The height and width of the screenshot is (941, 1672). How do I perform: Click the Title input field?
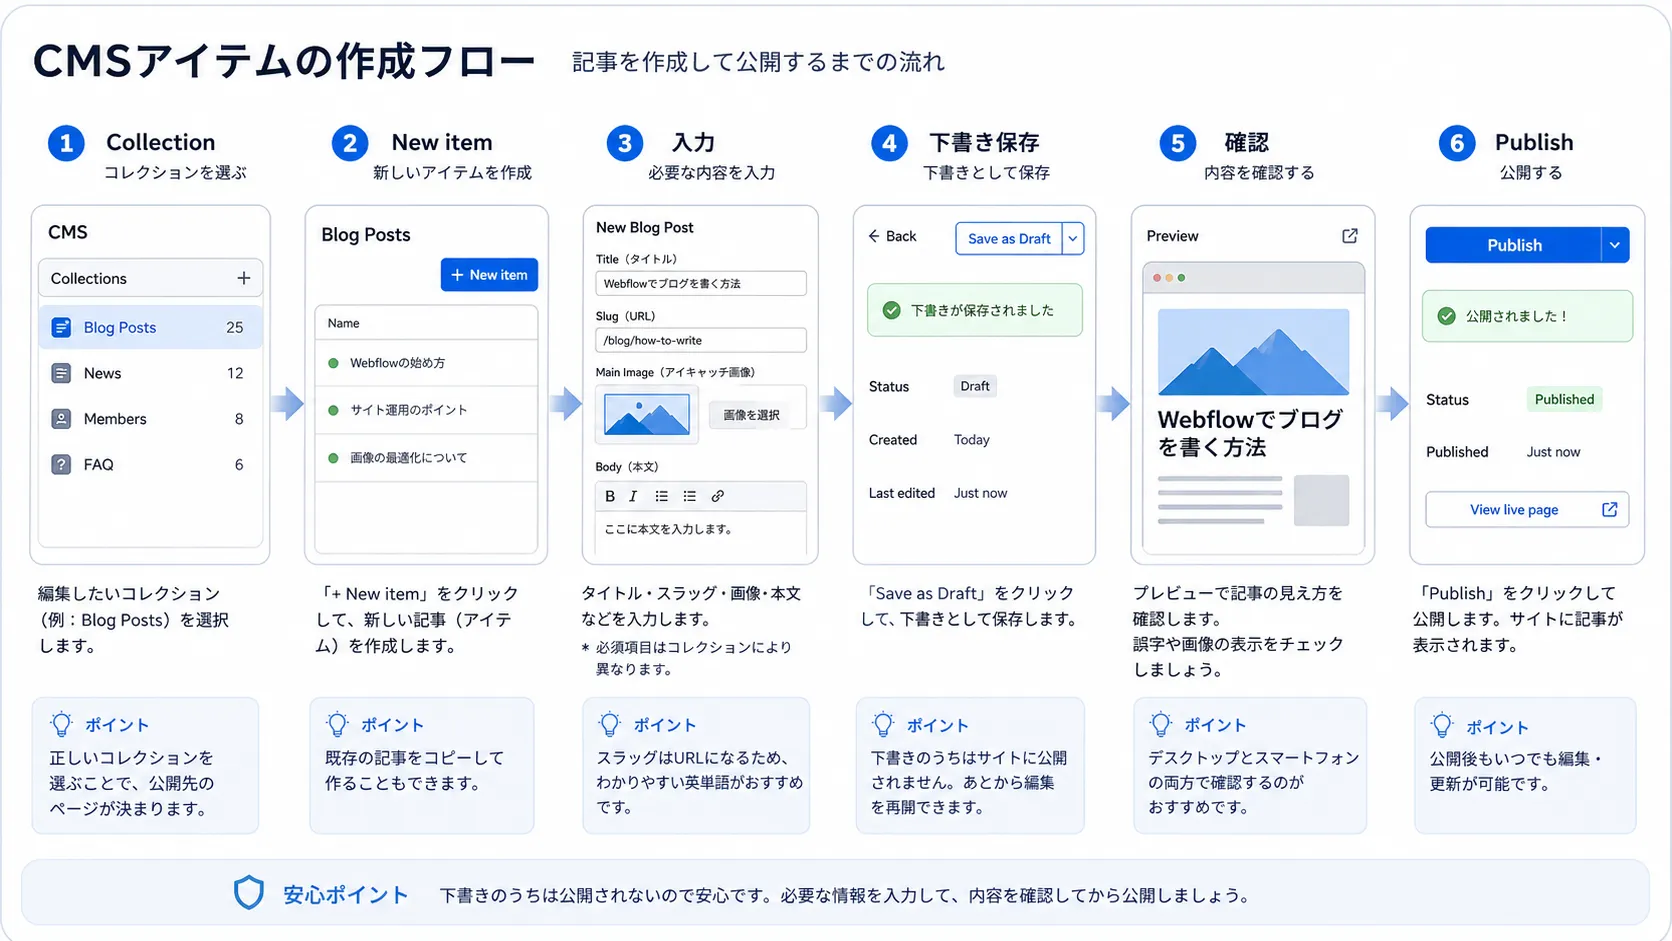point(701,283)
